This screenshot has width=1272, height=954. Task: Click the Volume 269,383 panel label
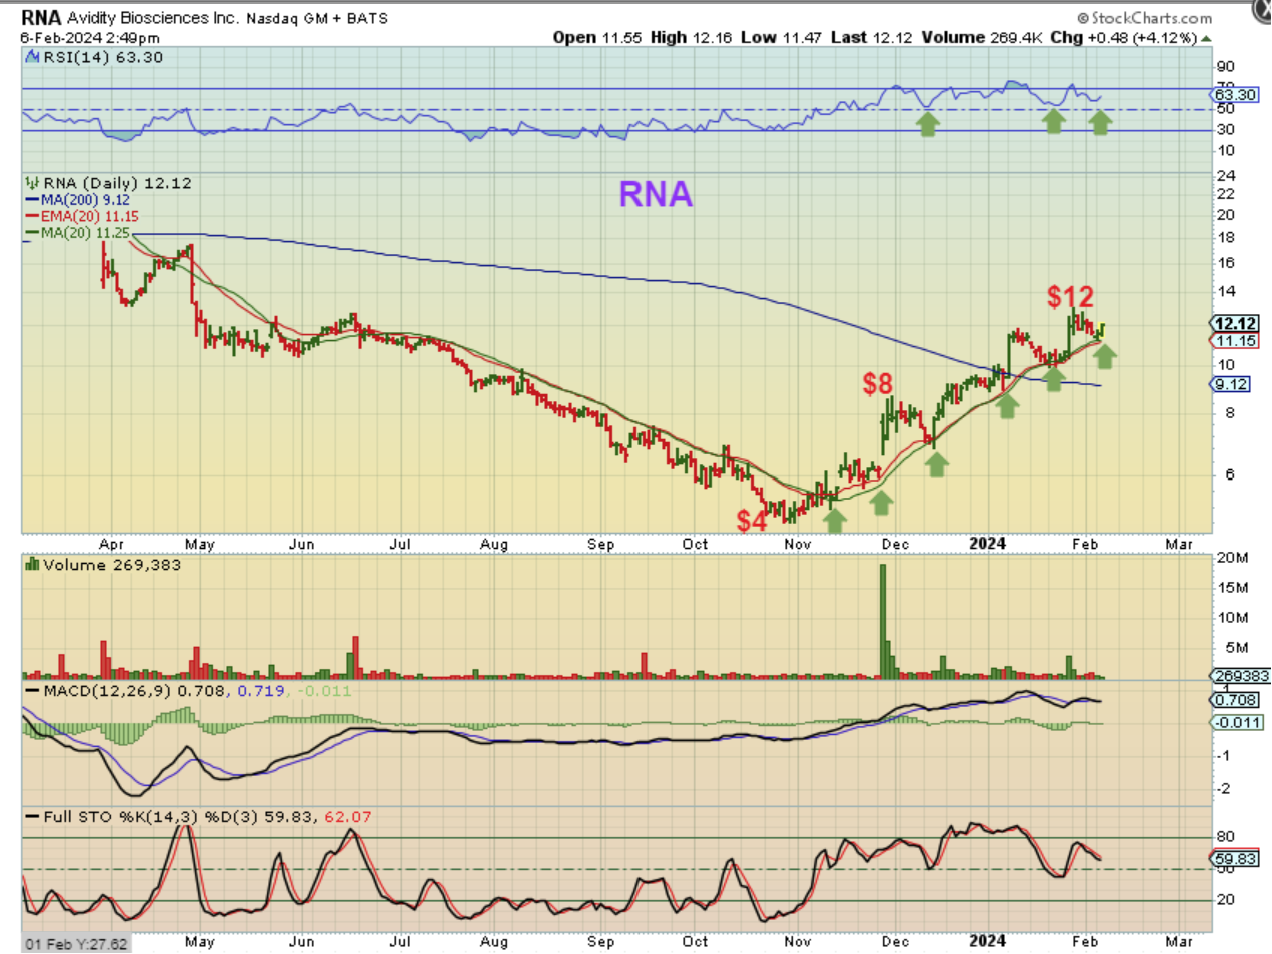point(111,565)
